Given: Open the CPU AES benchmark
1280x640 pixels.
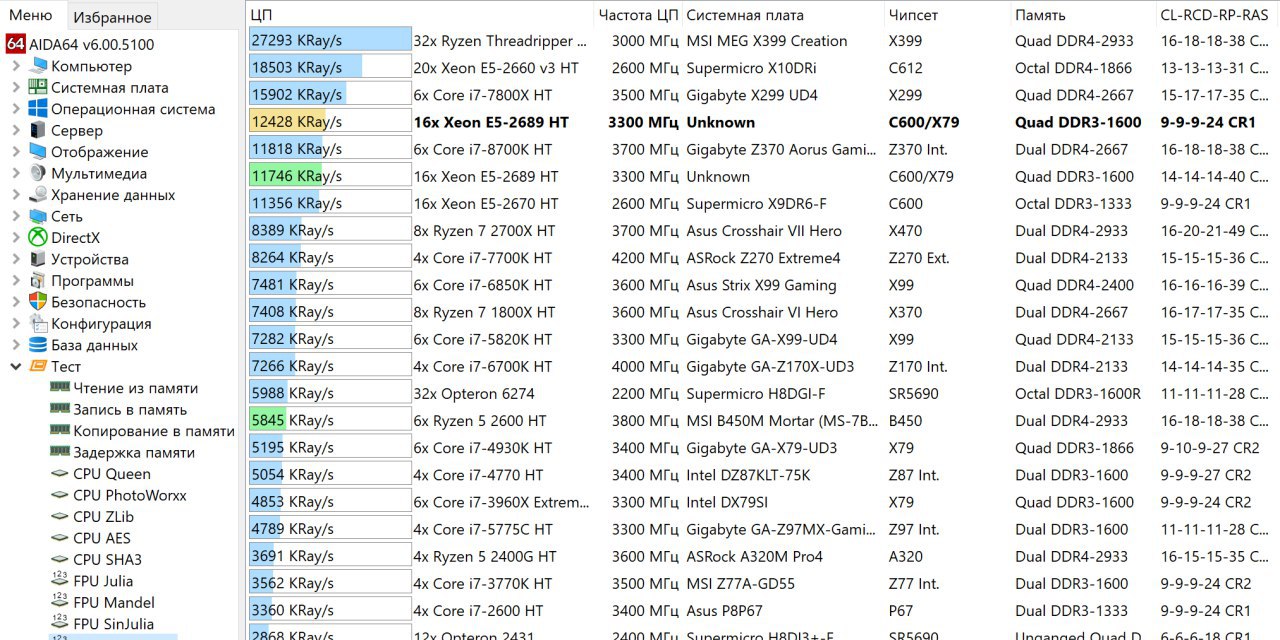Looking at the screenshot, I should coord(102,538).
